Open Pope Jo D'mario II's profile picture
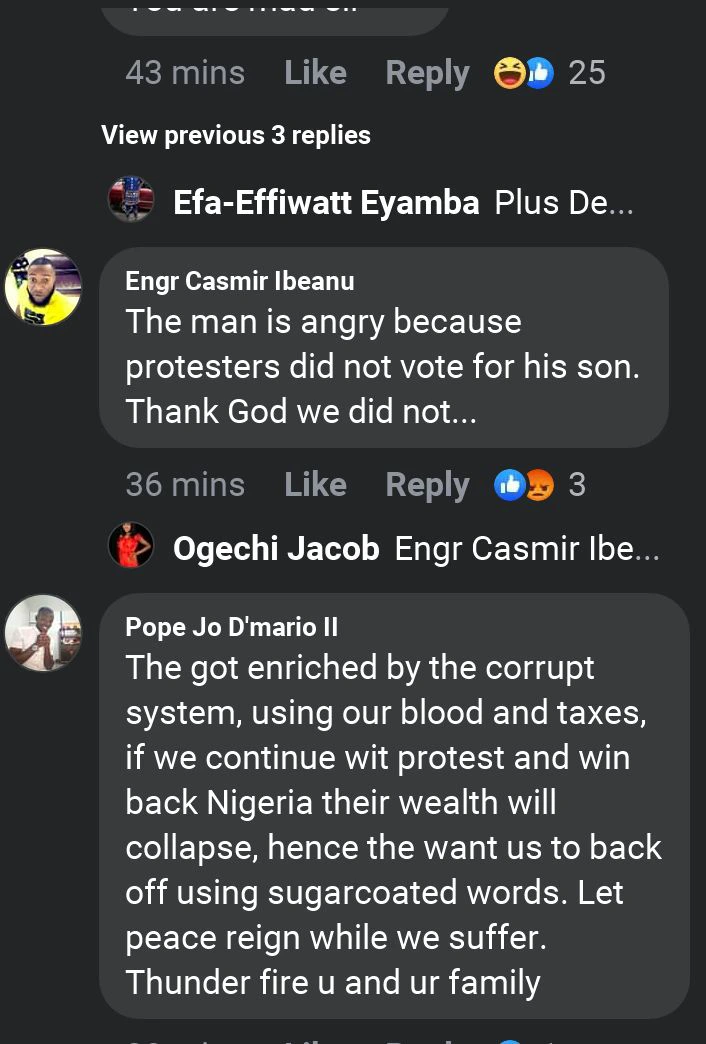706x1044 pixels. 43,632
